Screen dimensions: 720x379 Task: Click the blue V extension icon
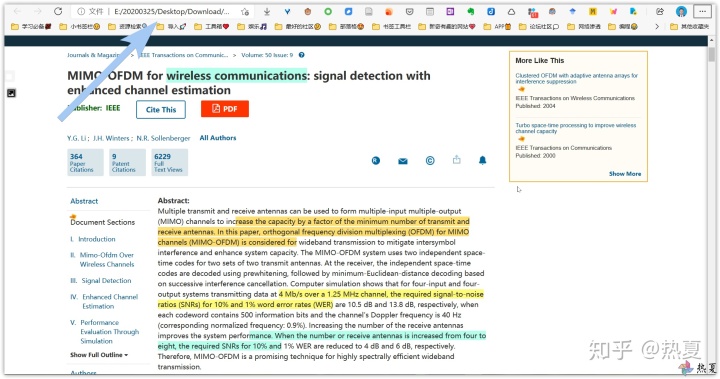[x=287, y=11]
